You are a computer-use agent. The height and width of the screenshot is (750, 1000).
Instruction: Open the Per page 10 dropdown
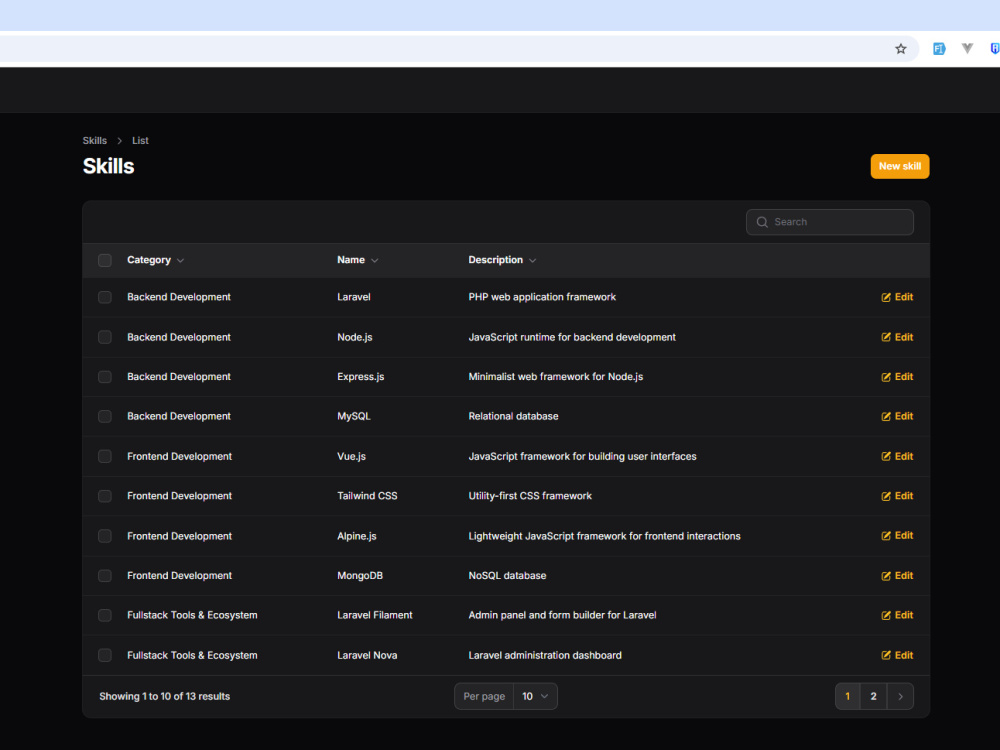coord(534,696)
